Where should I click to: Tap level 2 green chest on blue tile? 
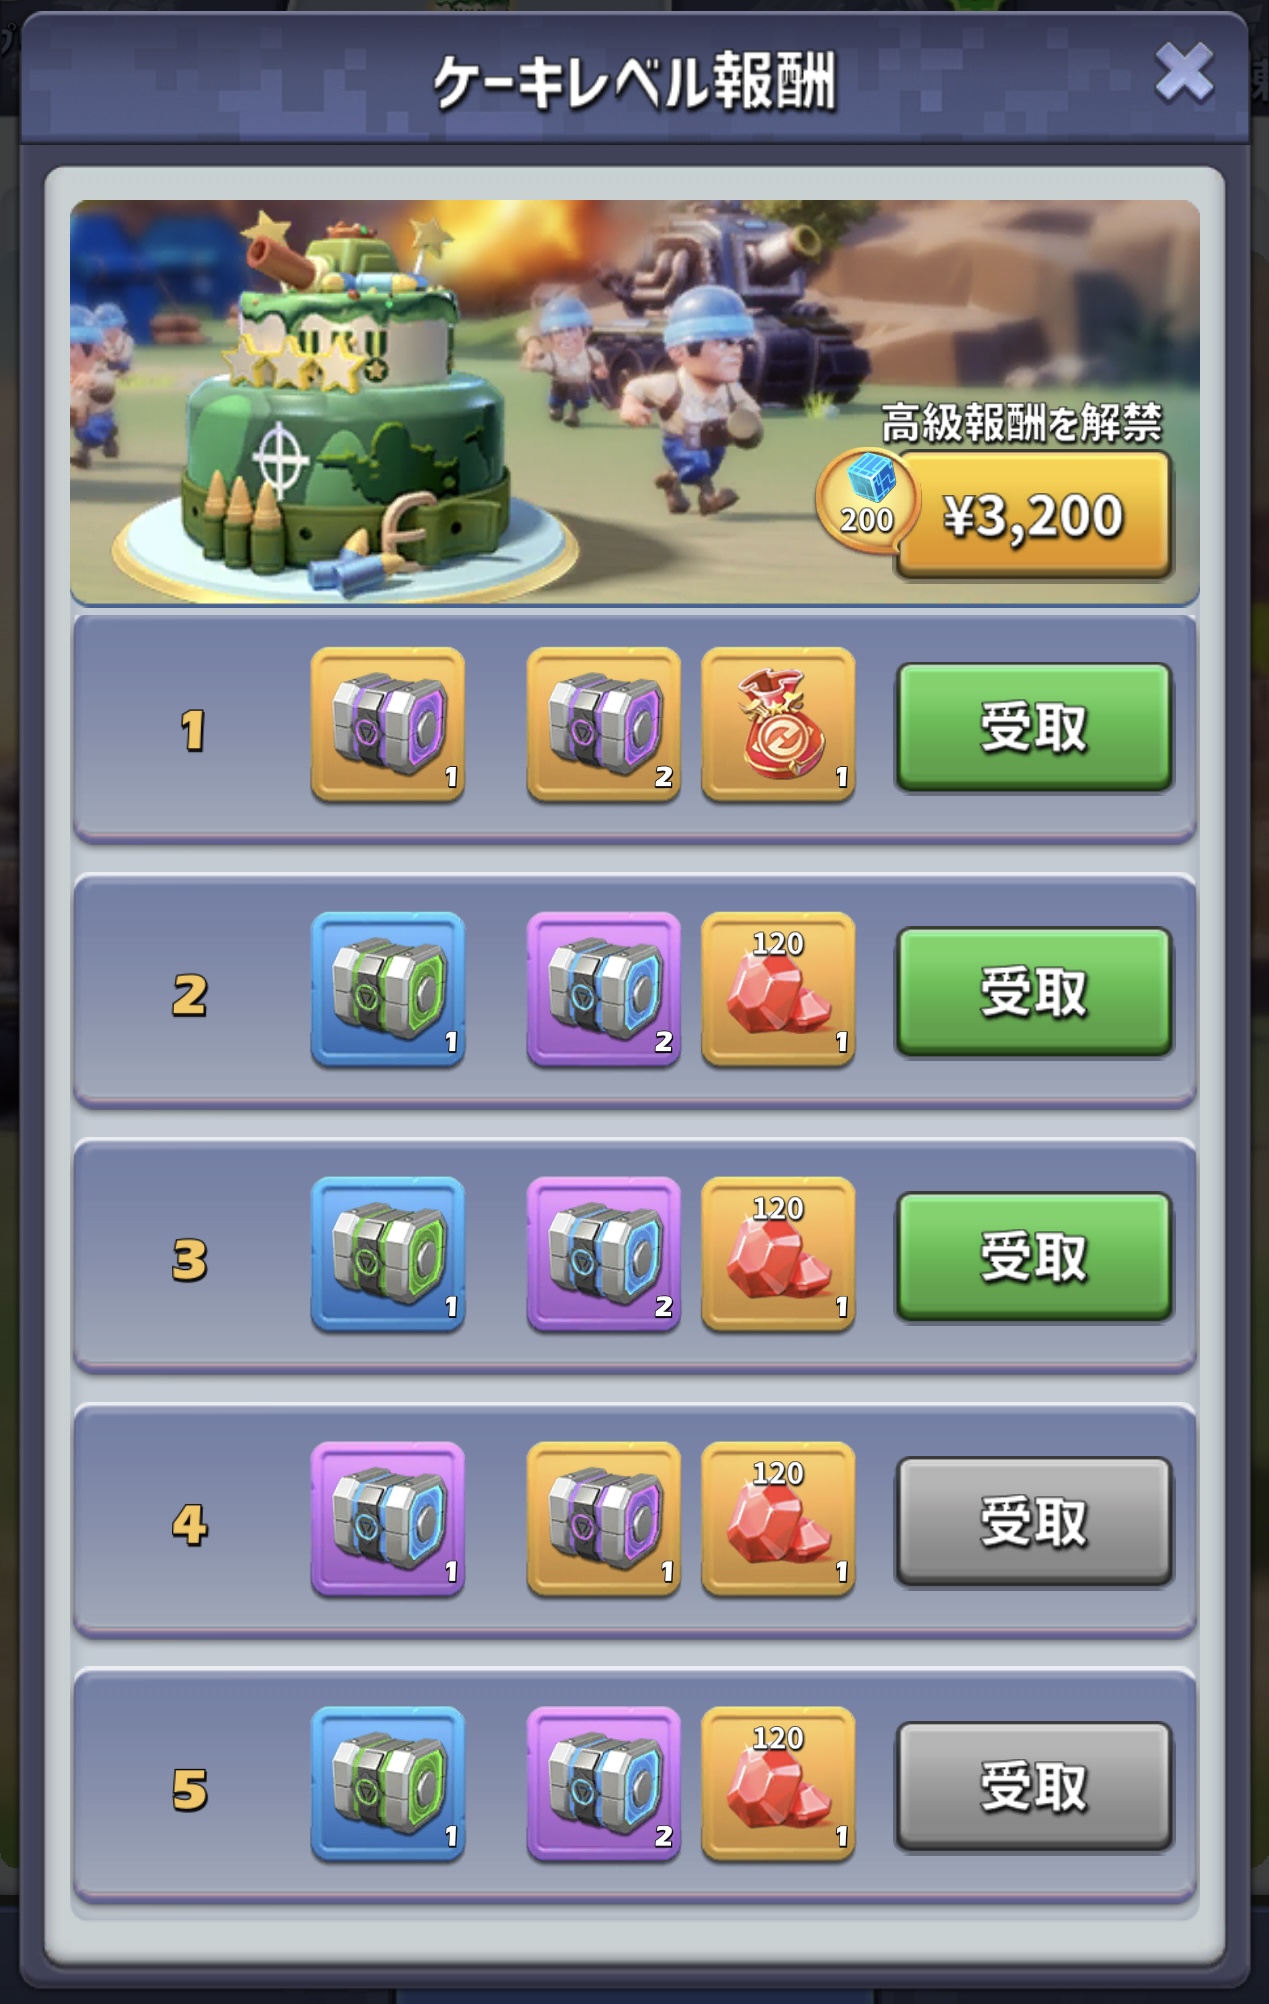tap(388, 990)
